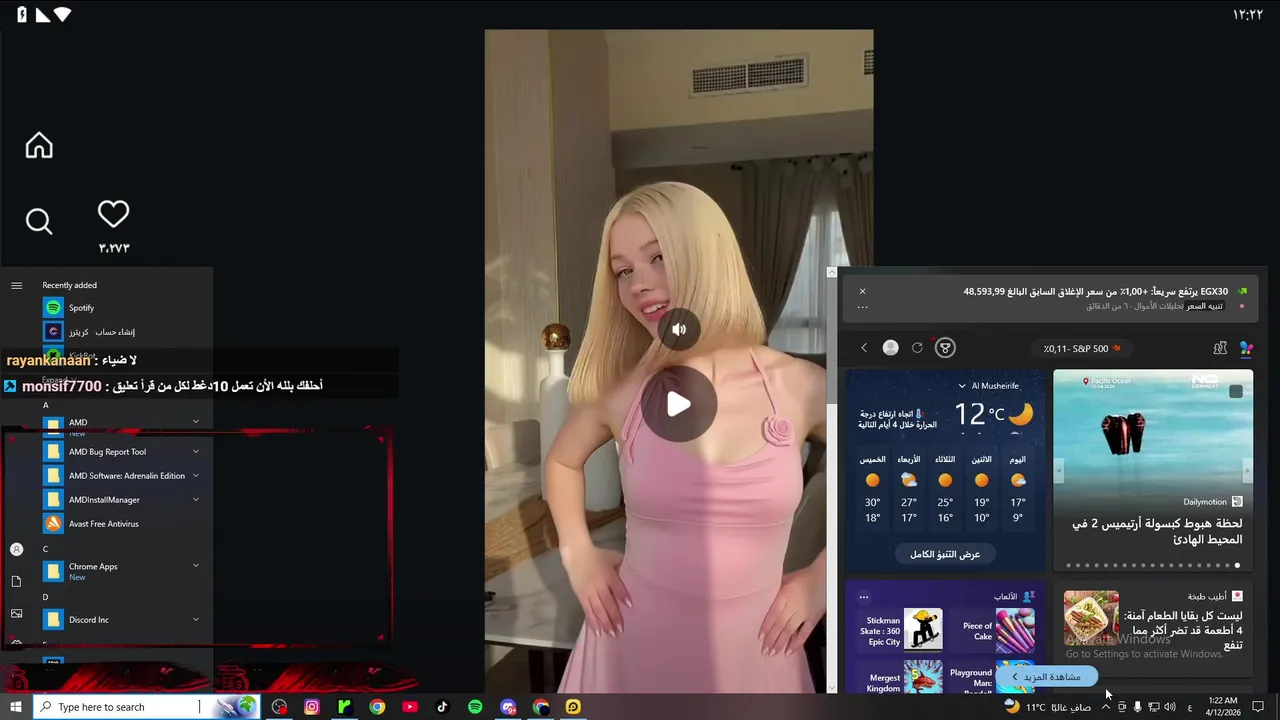
Task: Open the Kick icon in the taskbar
Action: 344,707
